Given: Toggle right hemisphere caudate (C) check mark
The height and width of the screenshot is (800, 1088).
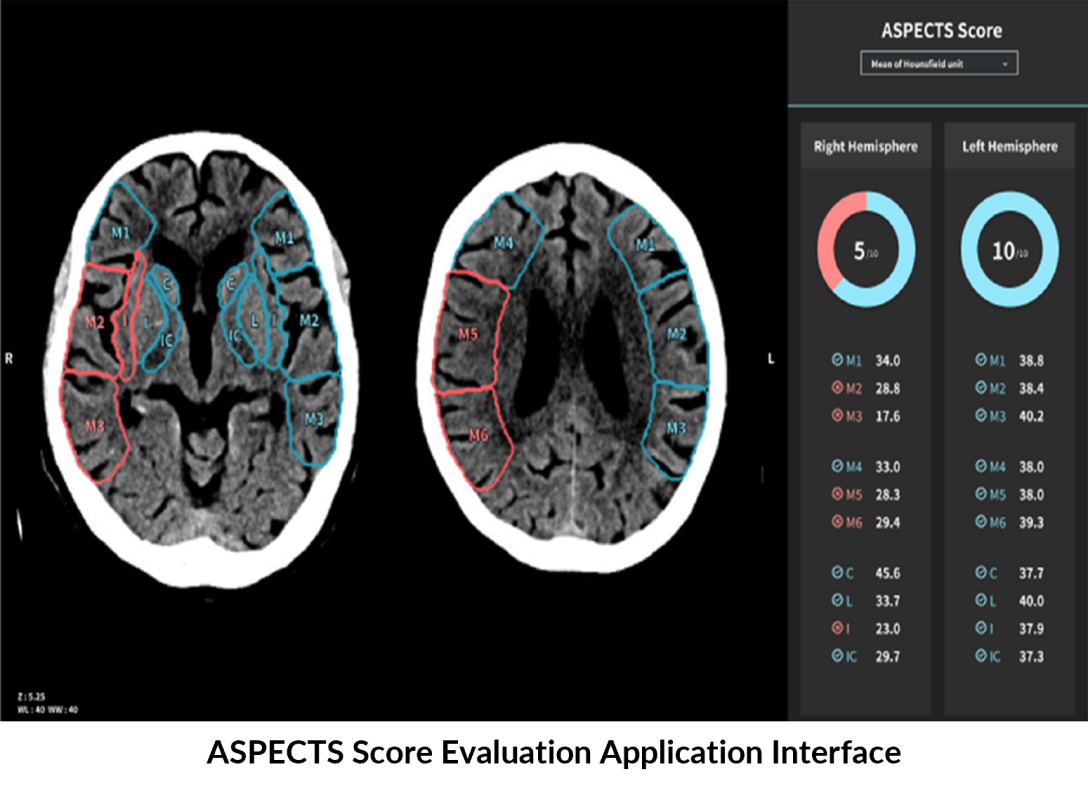Looking at the screenshot, I should click(x=837, y=572).
